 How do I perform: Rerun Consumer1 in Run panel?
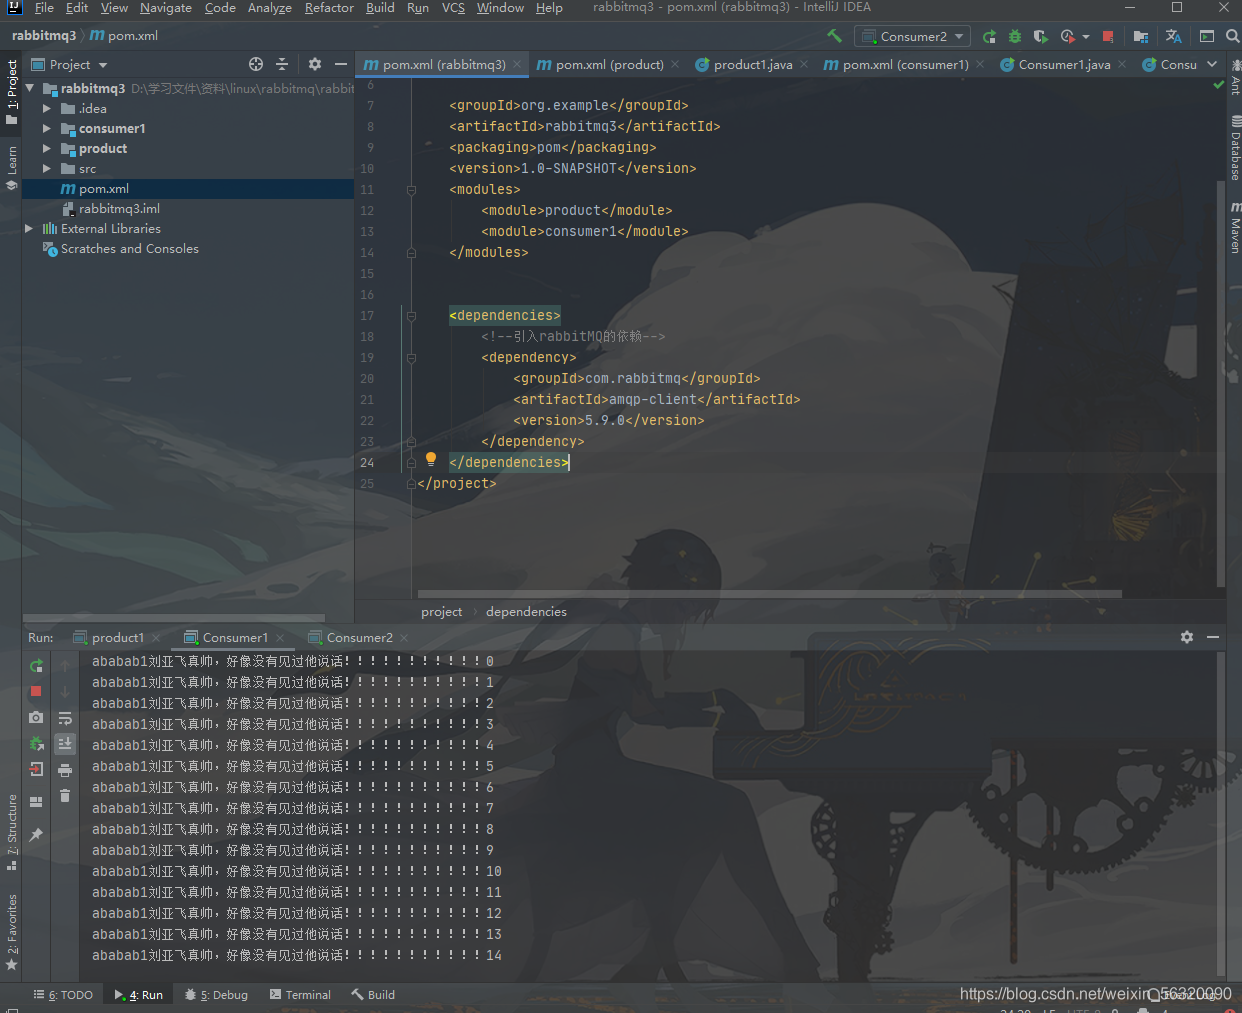tap(36, 665)
